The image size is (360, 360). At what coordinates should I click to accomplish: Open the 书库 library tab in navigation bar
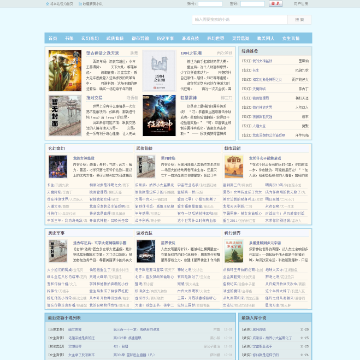(69, 38)
